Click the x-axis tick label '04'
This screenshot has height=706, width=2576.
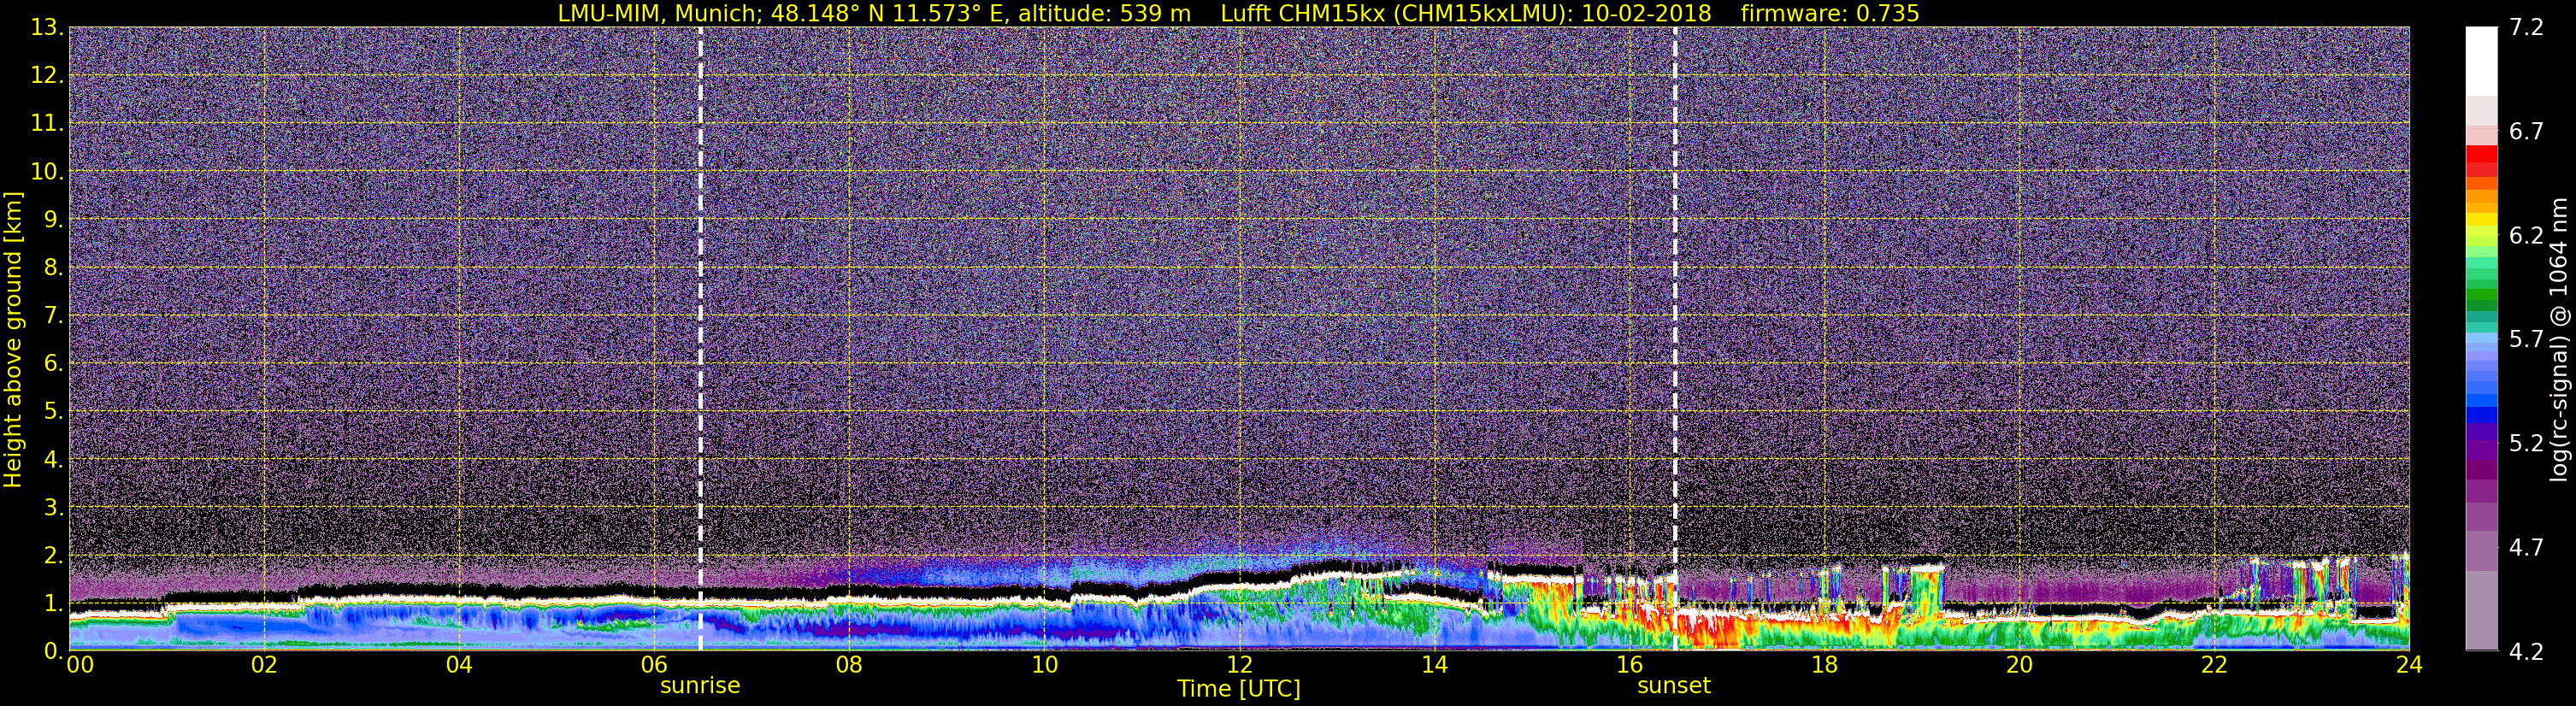pos(459,665)
